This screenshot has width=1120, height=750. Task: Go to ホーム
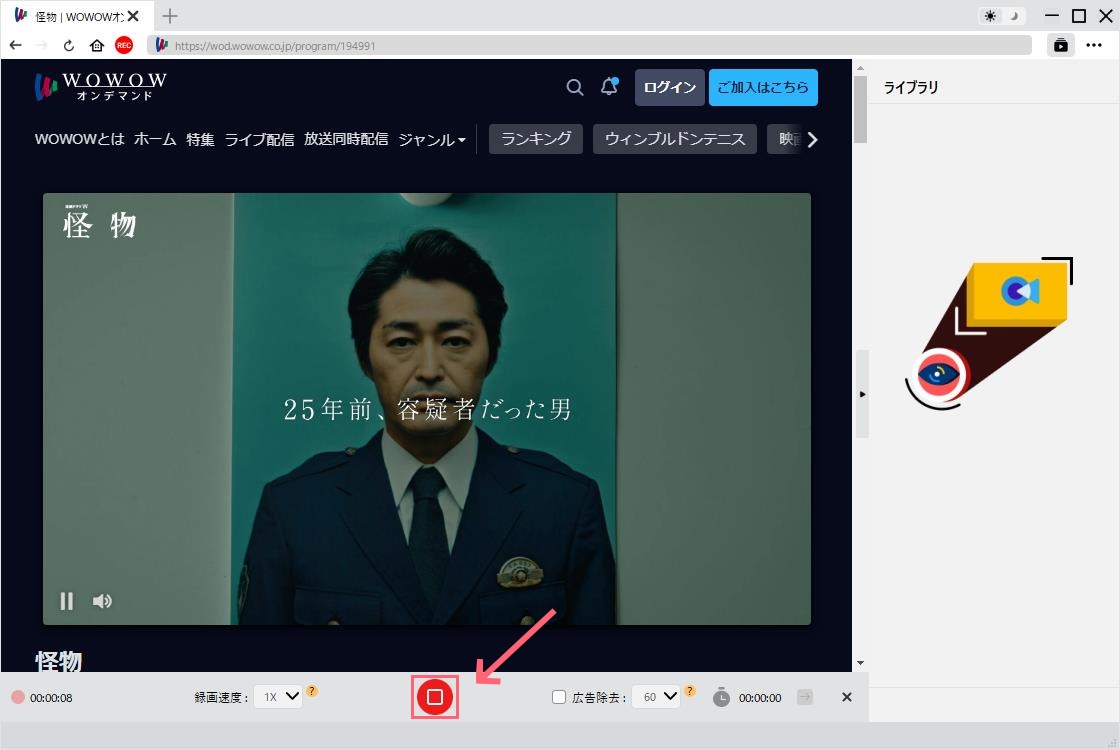point(155,139)
